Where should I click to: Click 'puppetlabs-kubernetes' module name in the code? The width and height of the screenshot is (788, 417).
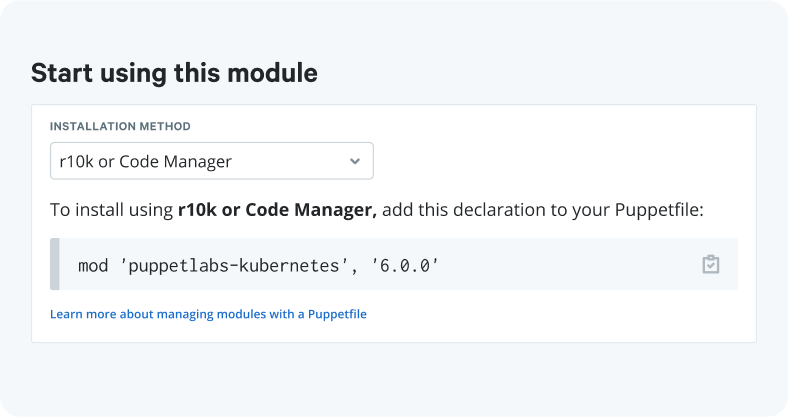pyautogui.click(x=234, y=265)
